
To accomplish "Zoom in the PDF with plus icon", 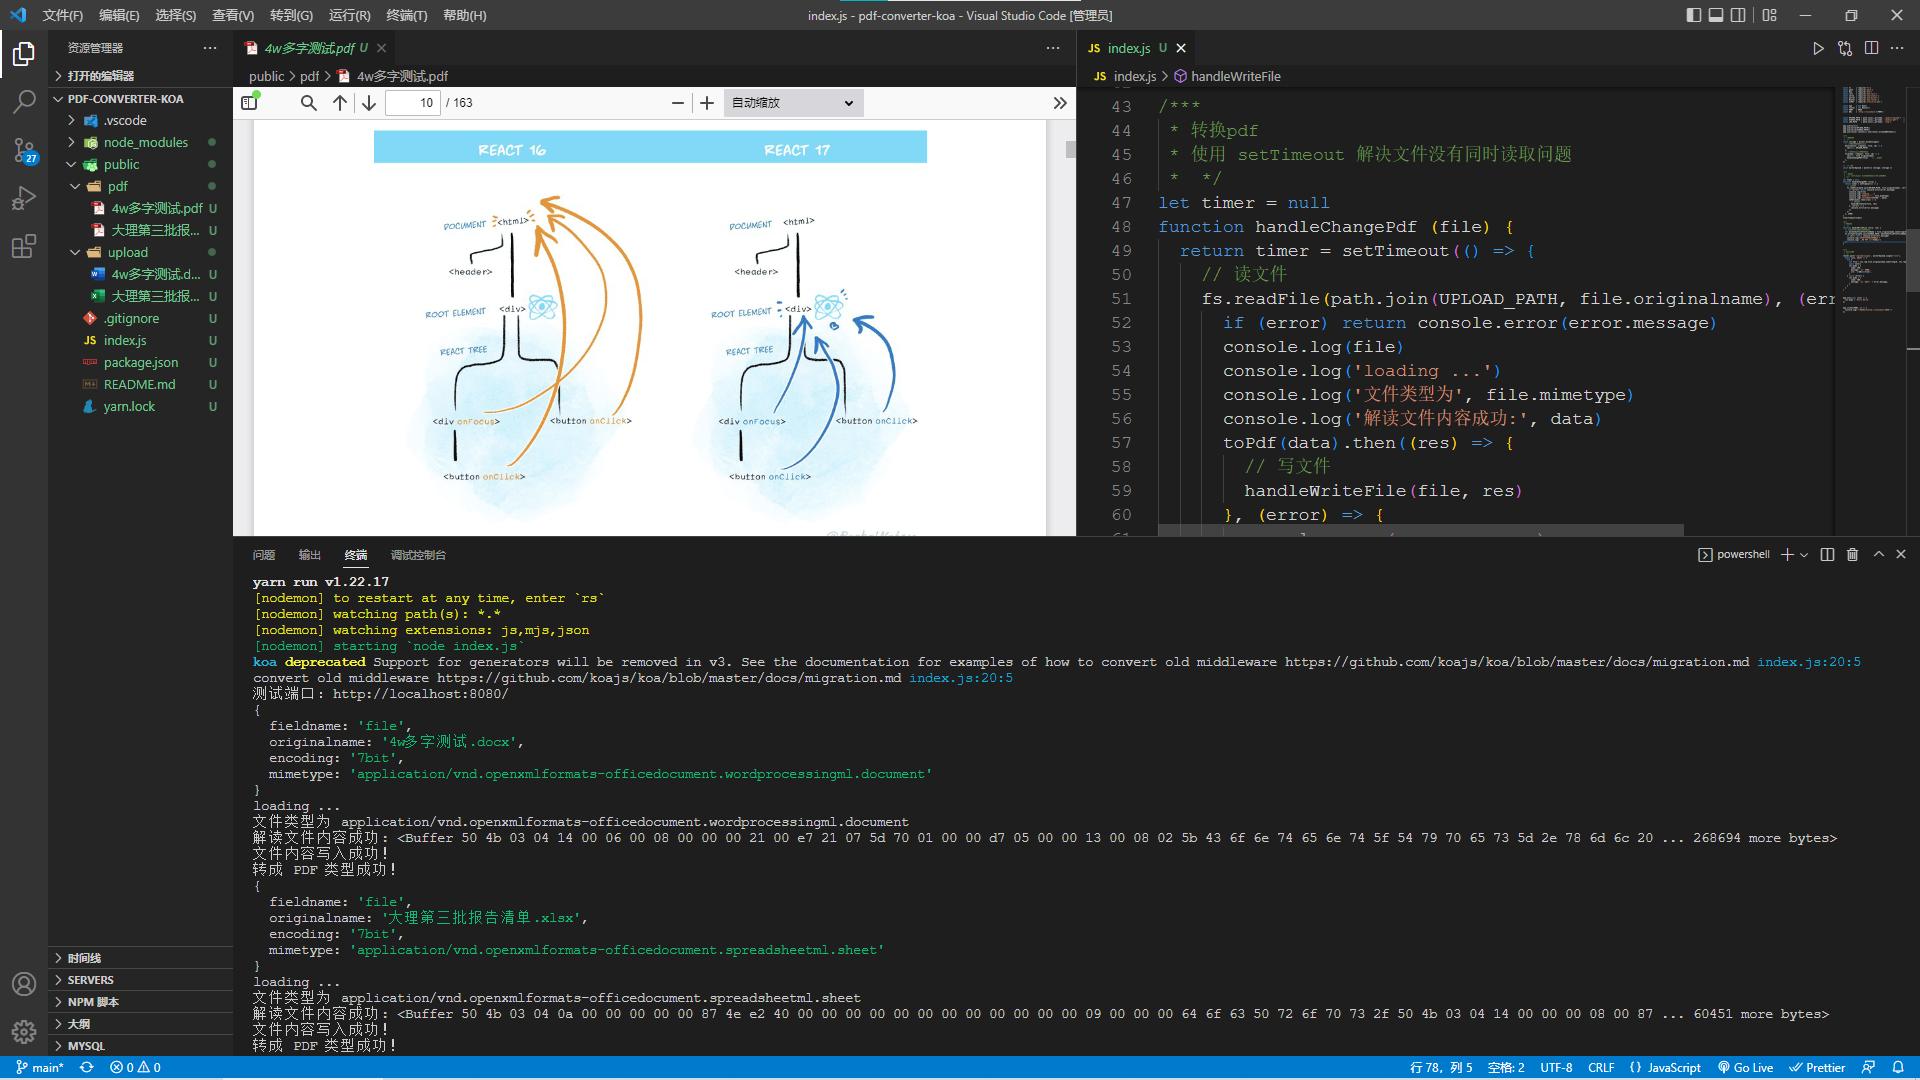I will point(707,103).
